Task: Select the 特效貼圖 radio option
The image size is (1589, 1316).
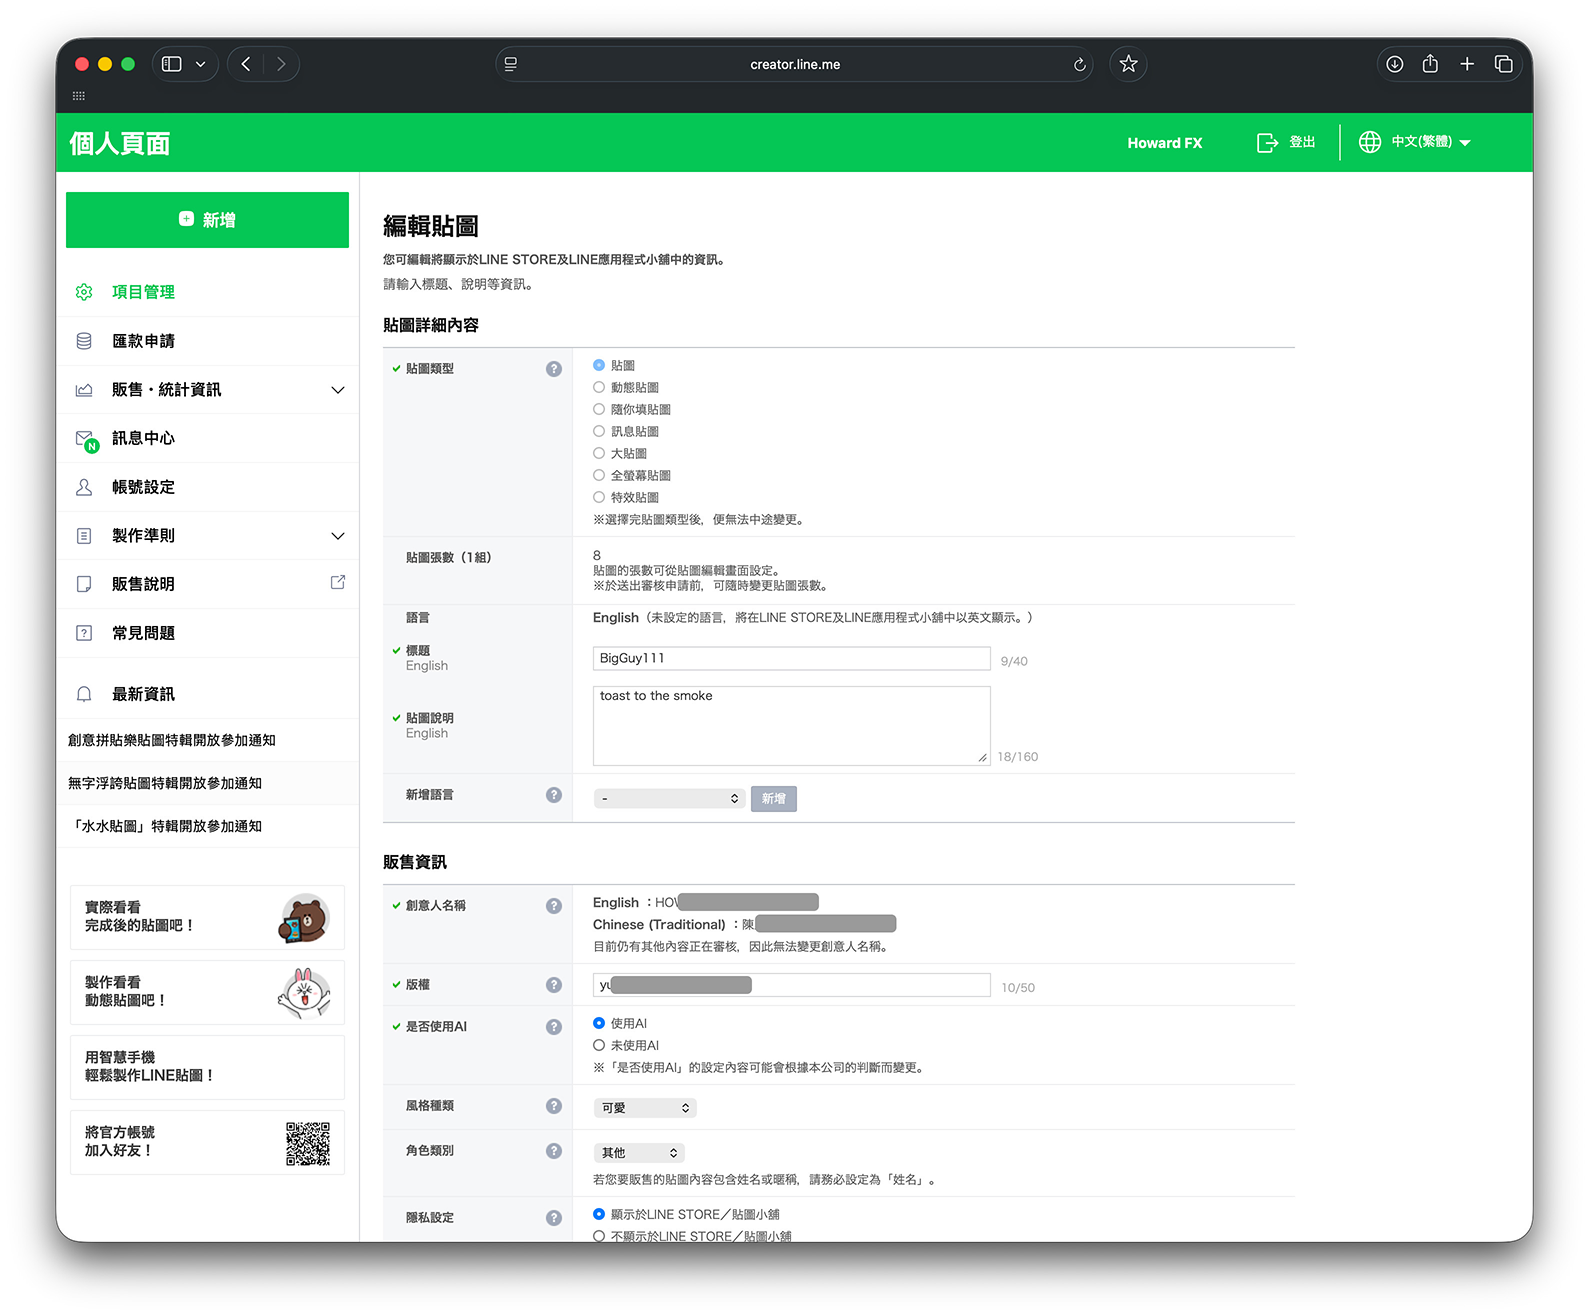Action: (x=599, y=497)
